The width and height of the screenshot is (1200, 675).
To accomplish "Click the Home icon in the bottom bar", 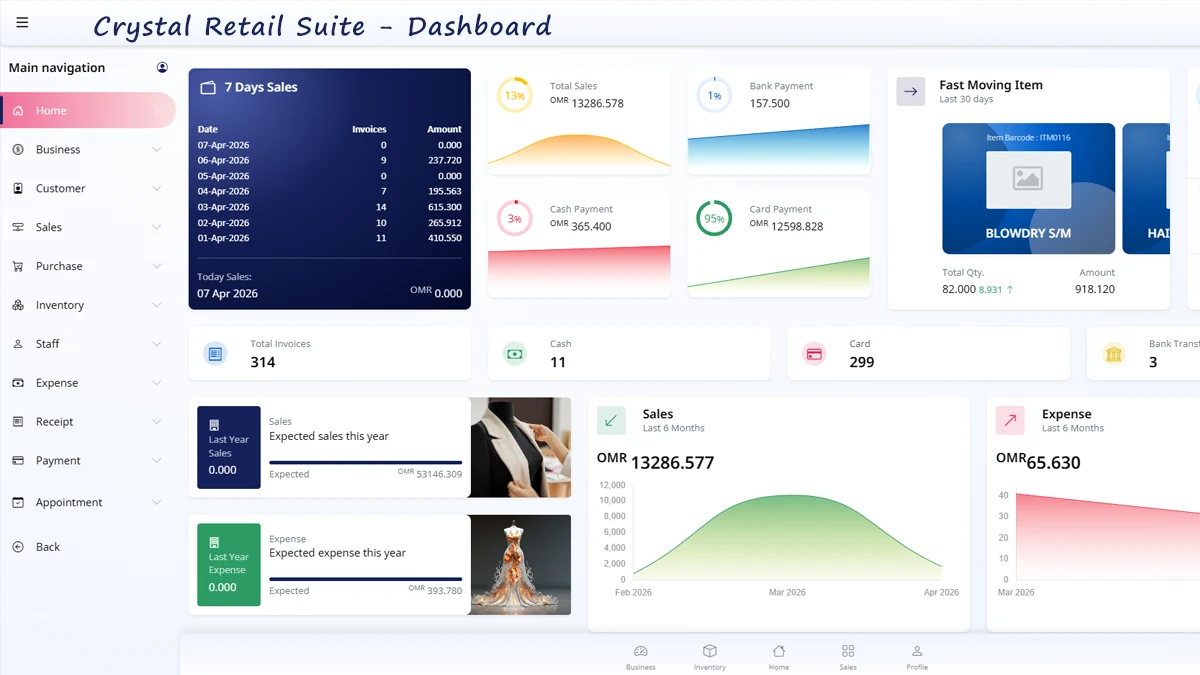I will coord(778,650).
